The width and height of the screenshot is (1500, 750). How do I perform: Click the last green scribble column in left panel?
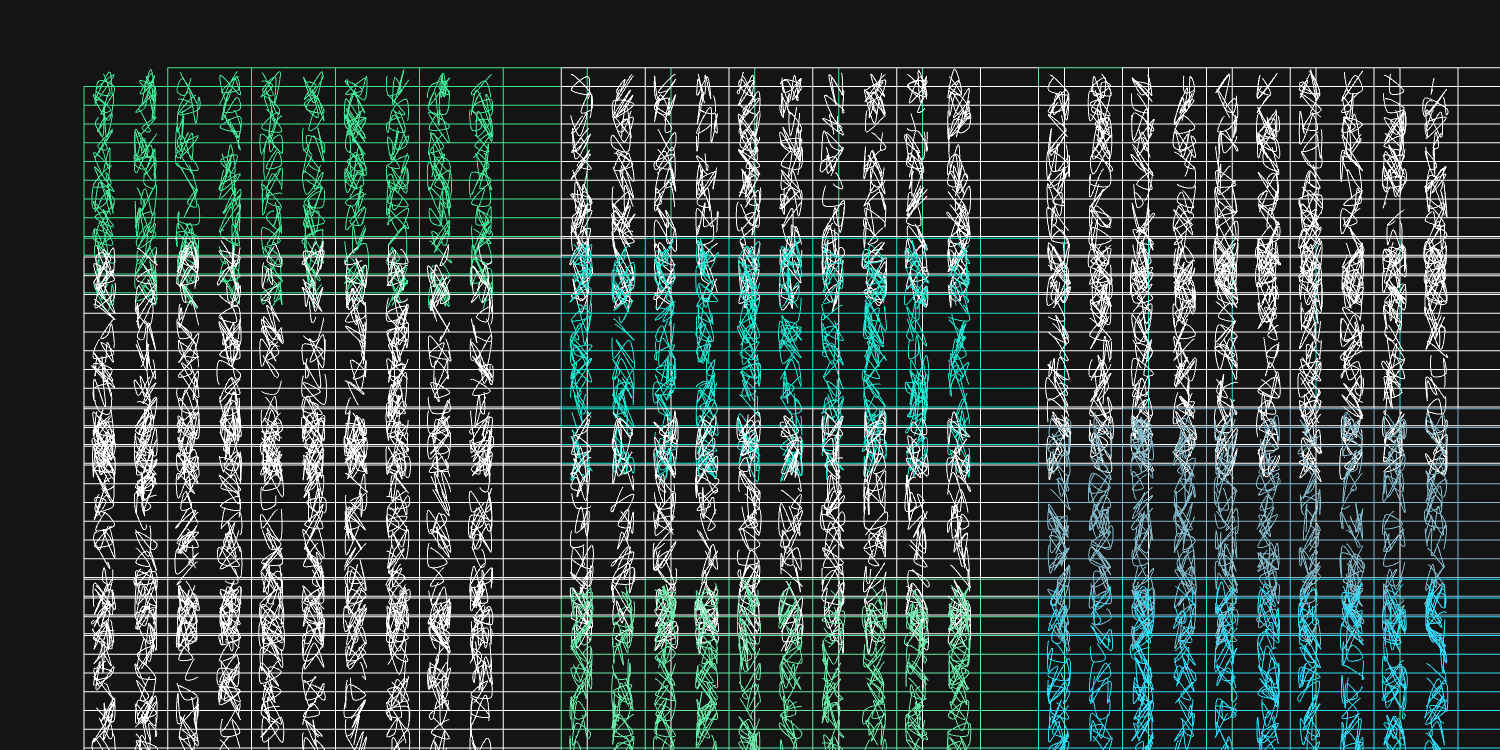[x=482, y=160]
